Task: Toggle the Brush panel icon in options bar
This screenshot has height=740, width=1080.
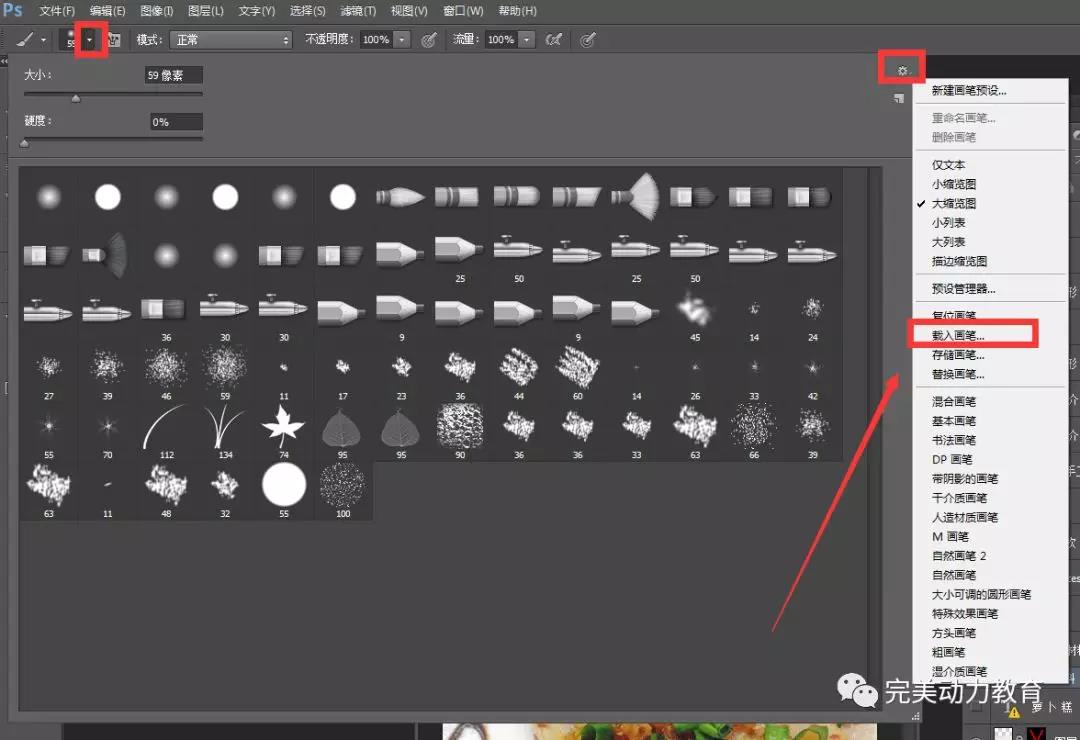Action: [x=115, y=40]
